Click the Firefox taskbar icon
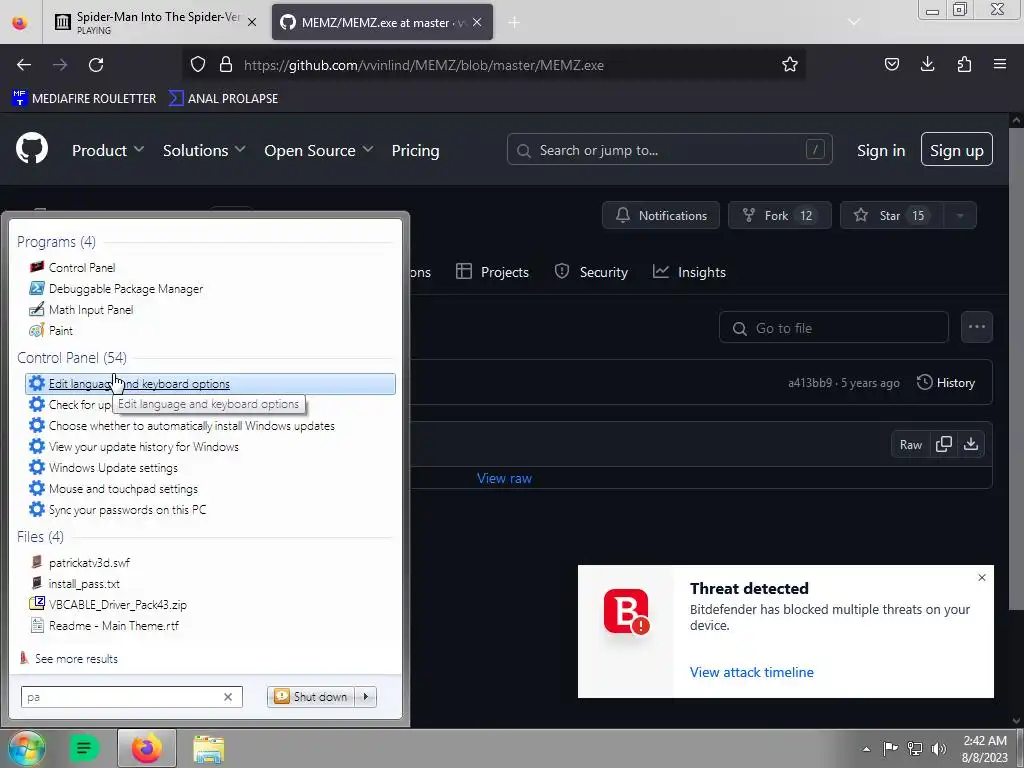Image resolution: width=1024 pixels, height=768 pixels. (147, 748)
